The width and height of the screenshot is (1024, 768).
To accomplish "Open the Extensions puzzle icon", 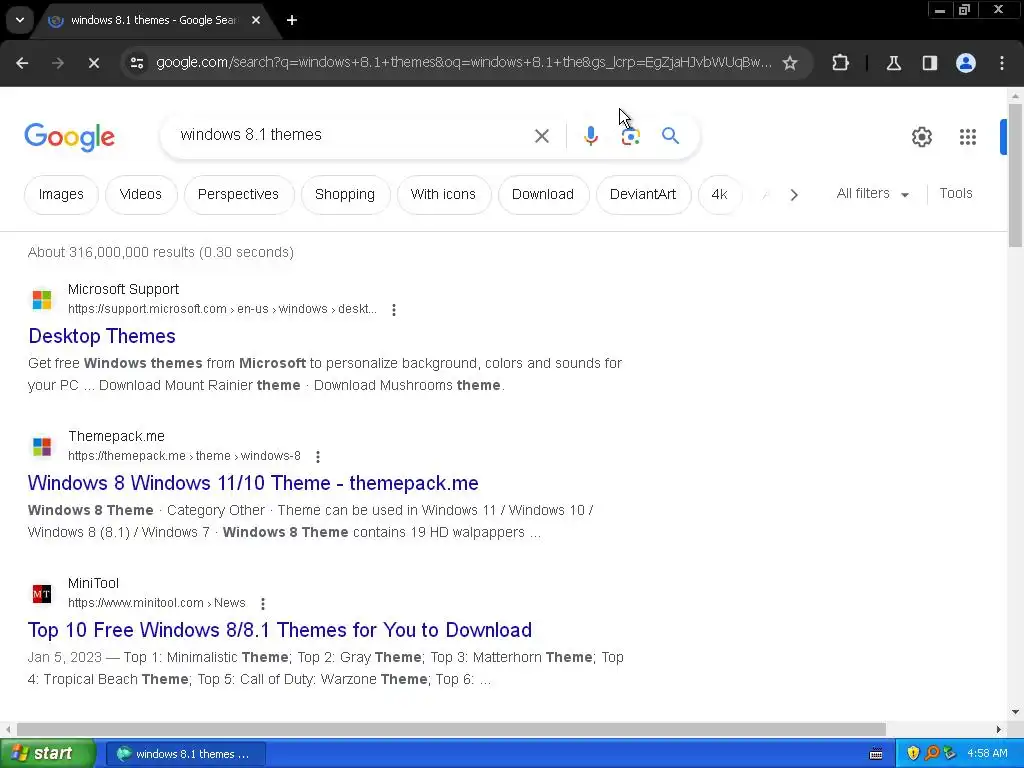I will coord(840,63).
